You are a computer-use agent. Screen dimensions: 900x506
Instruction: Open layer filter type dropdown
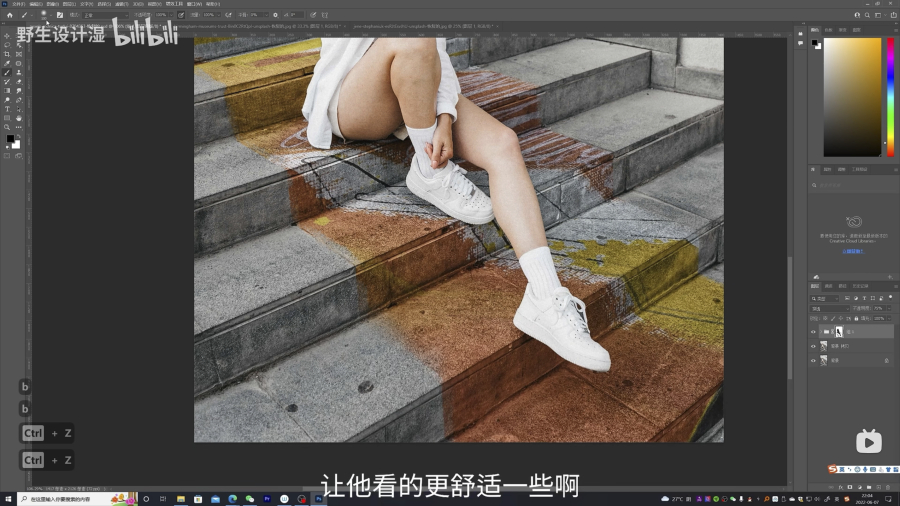[x=824, y=298]
